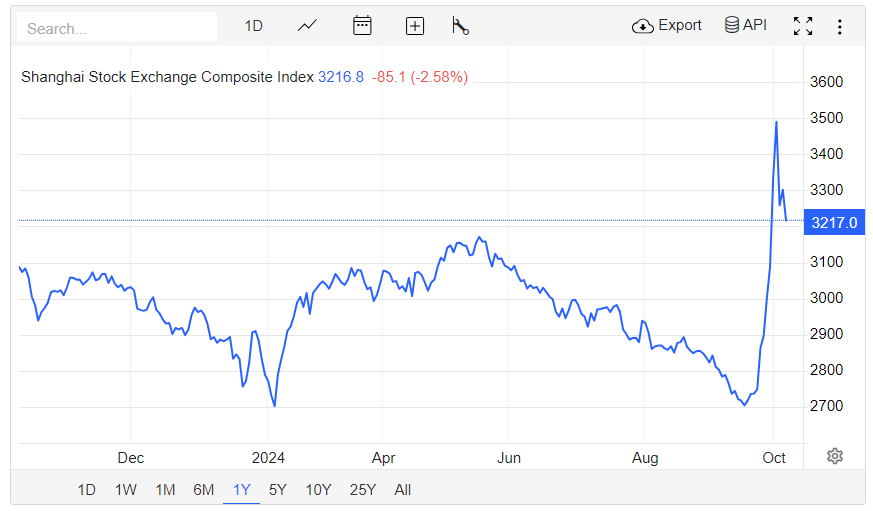The height and width of the screenshot is (511, 873).
Task: Toggle fullscreen chart view
Action: (x=803, y=26)
